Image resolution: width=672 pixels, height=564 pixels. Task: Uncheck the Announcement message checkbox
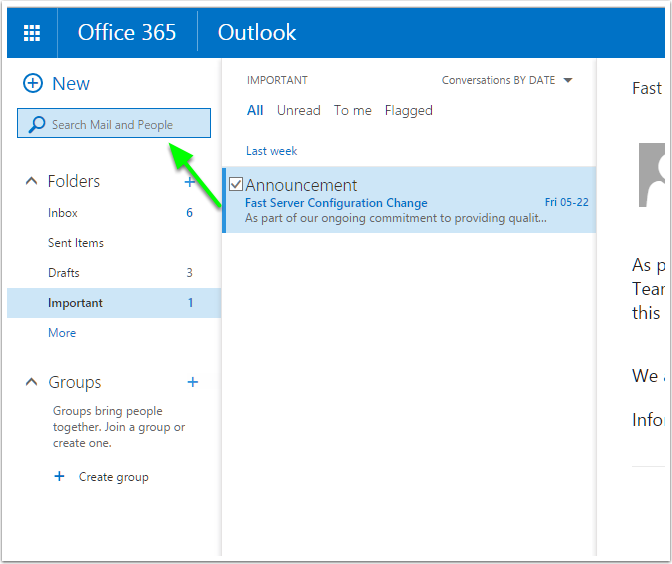pyautogui.click(x=236, y=184)
